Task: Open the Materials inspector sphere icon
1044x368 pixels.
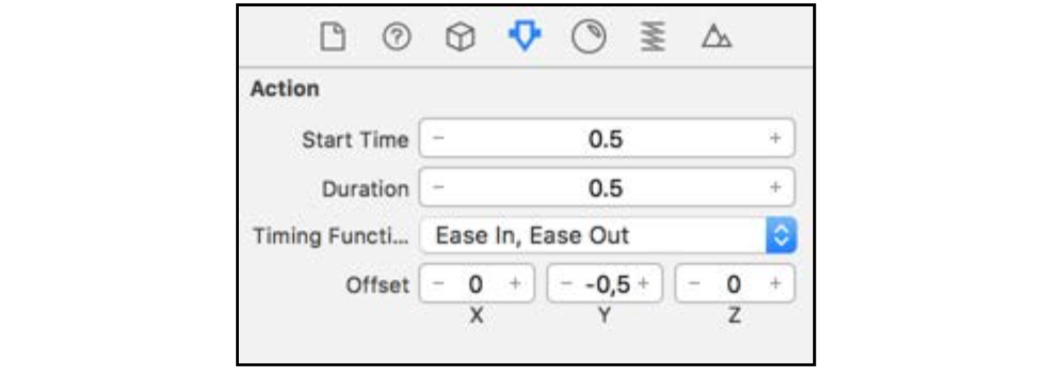Action: [589, 37]
